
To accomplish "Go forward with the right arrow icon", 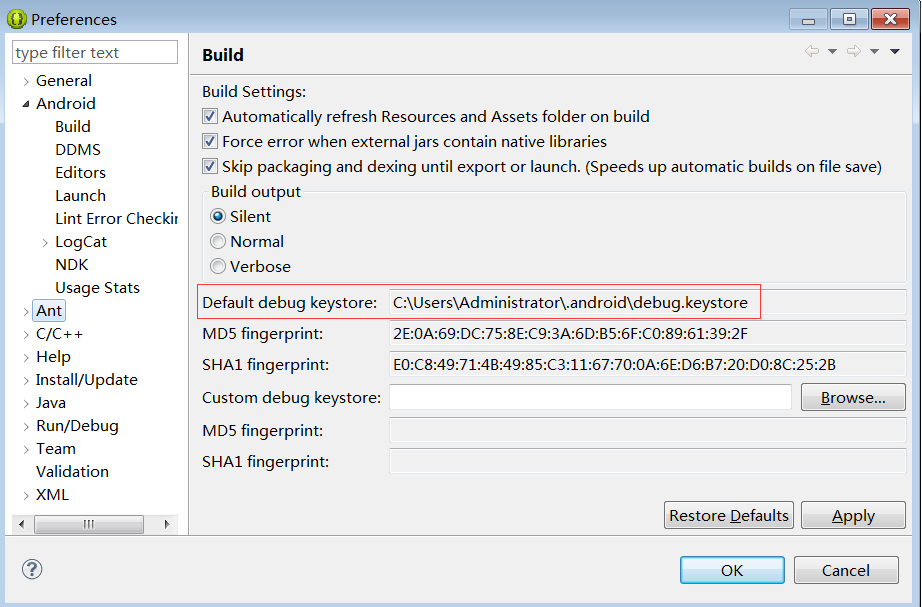I will [x=854, y=51].
